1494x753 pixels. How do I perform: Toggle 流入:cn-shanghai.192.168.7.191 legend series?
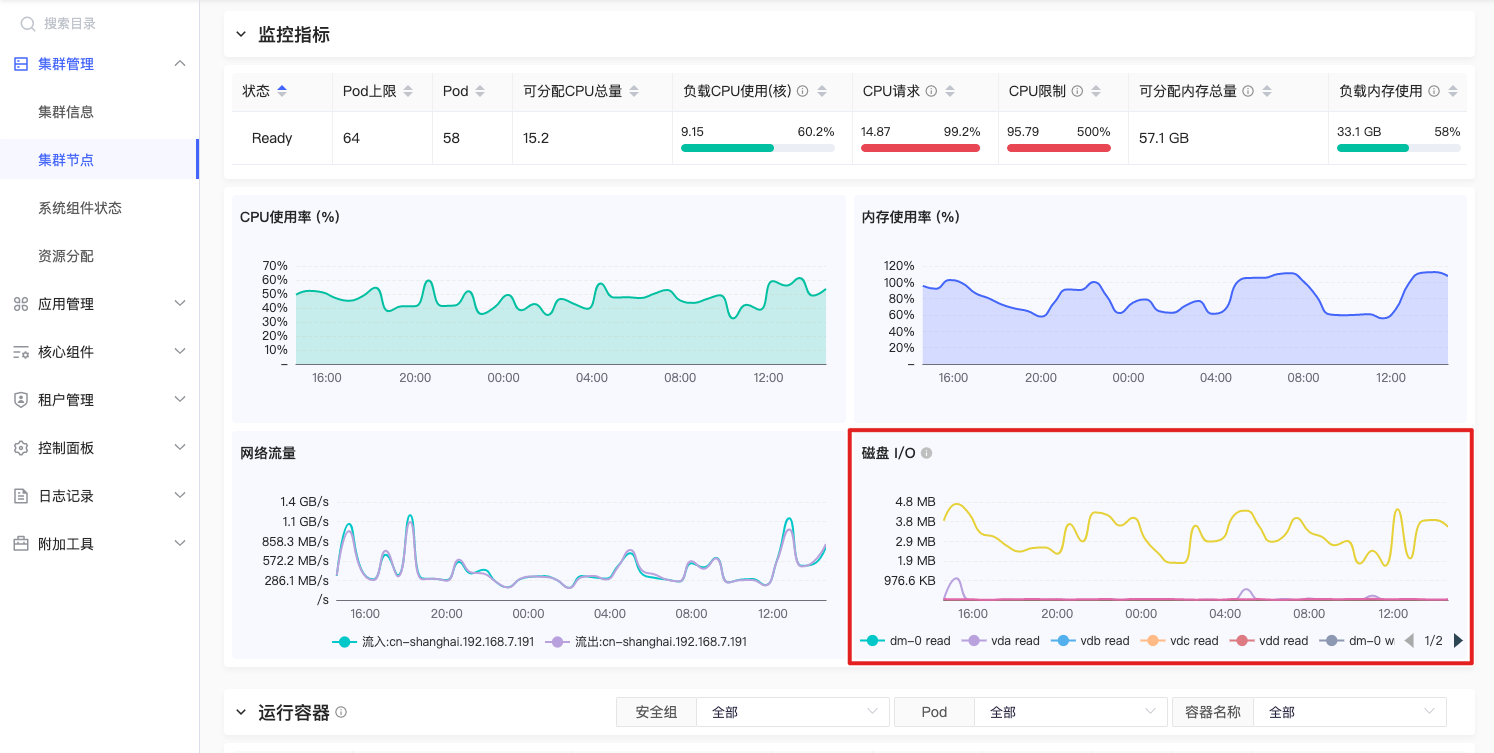(433, 641)
